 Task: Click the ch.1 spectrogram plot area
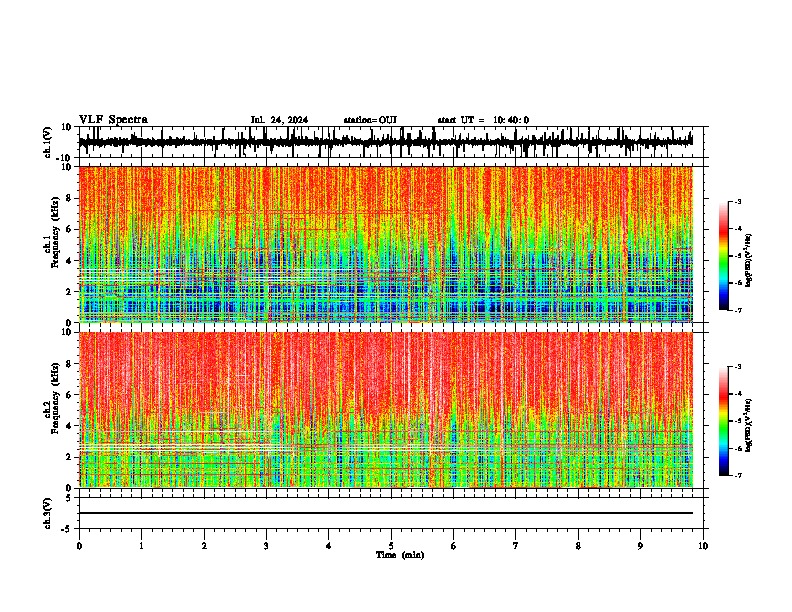[385, 244]
